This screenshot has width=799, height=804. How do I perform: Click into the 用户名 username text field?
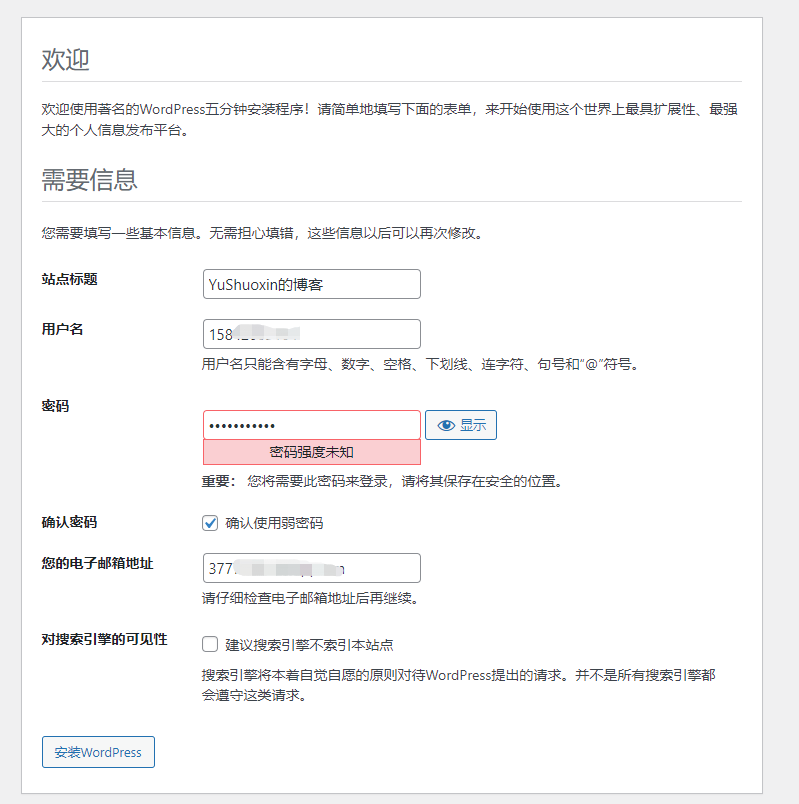311,334
